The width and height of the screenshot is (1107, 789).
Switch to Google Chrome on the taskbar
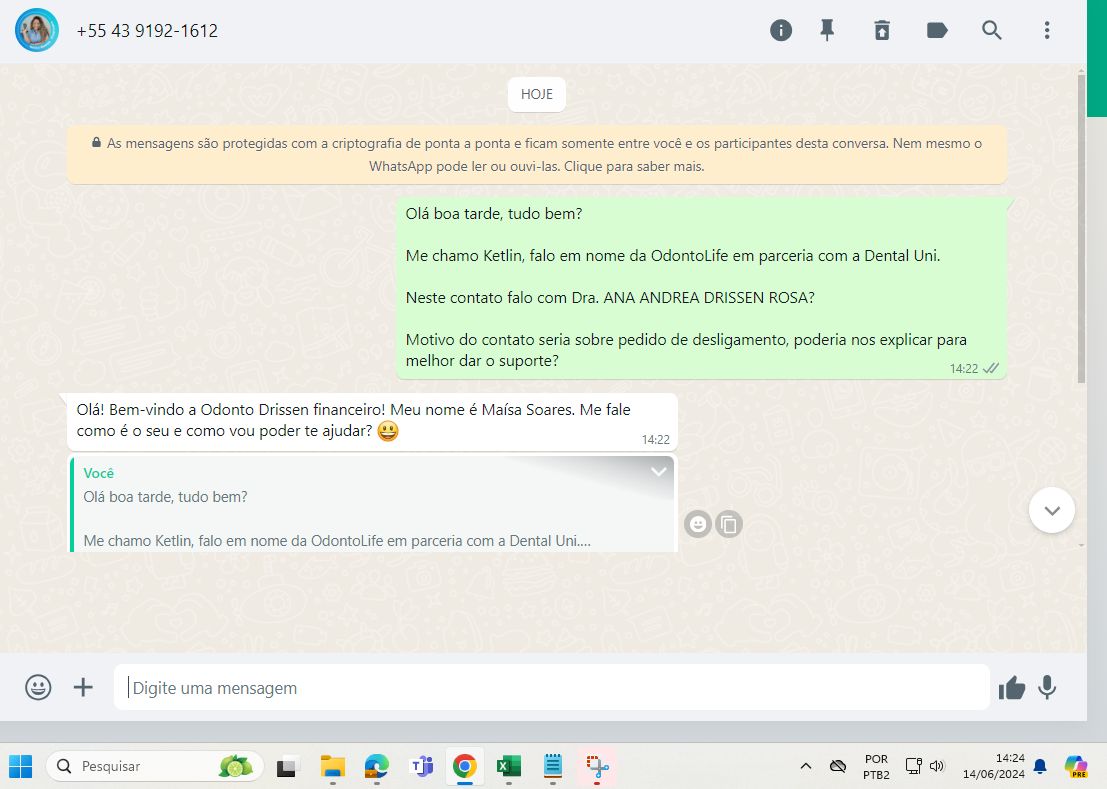(465, 766)
